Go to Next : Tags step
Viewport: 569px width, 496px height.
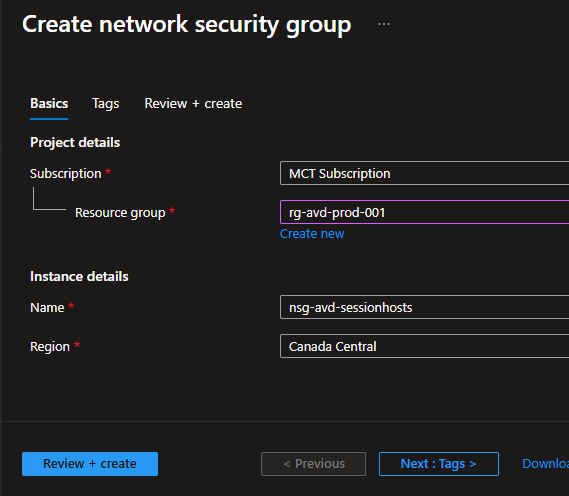point(439,464)
